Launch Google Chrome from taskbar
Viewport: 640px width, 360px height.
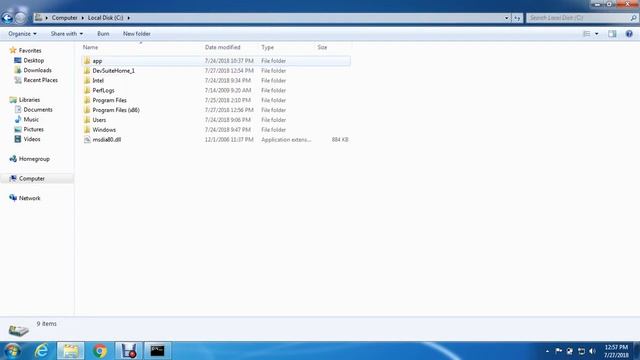100,351
